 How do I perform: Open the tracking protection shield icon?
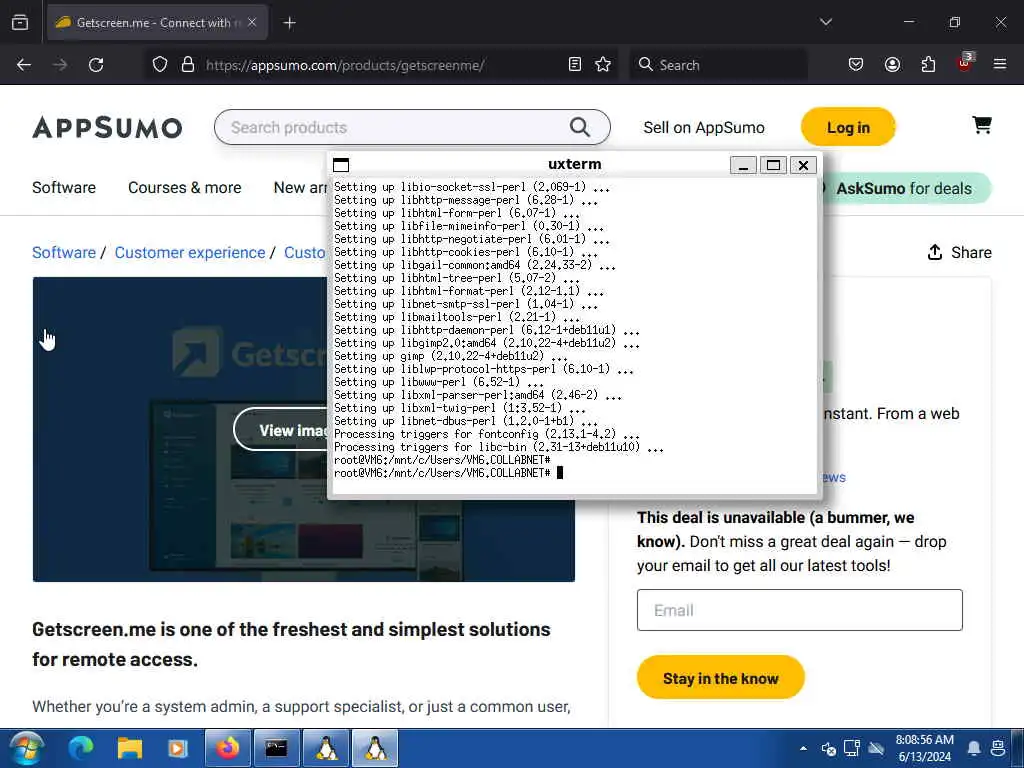160,65
